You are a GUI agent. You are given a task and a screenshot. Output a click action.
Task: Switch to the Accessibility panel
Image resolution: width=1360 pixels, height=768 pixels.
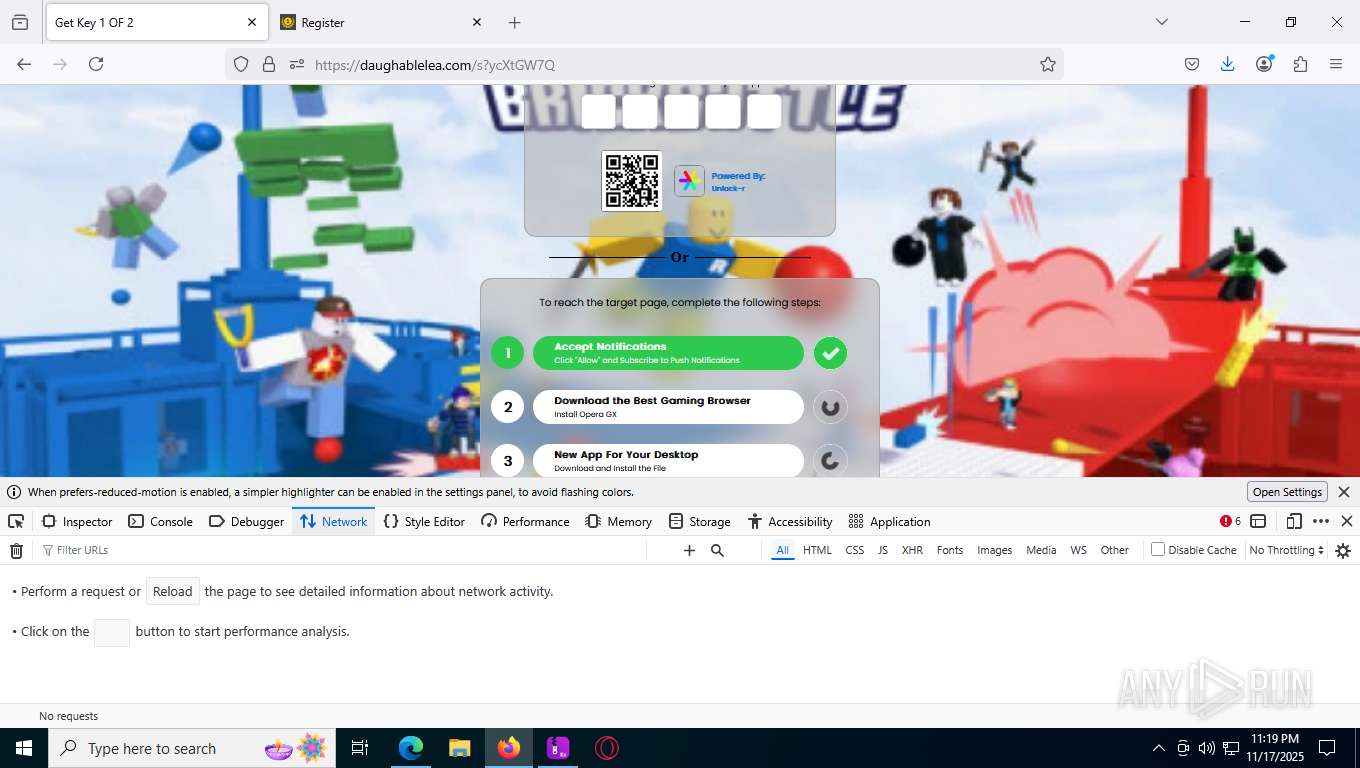point(790,521)
